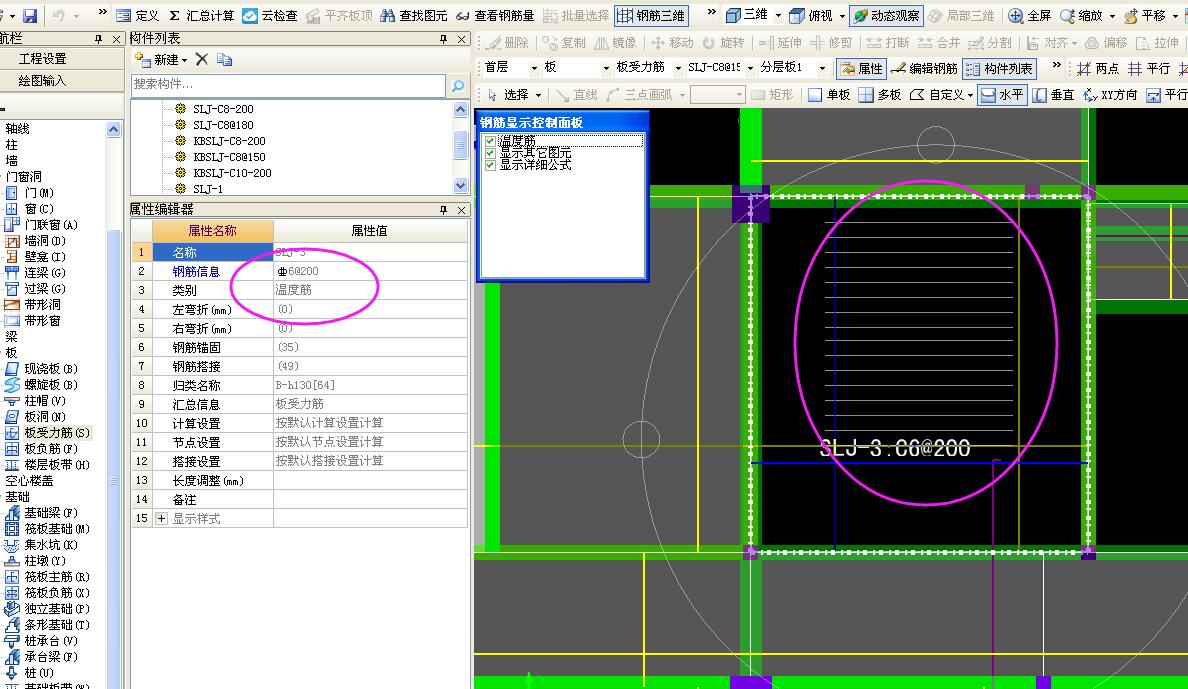Switch to 三维 3D view
Screen dimensions: 1188x689
(x=747, y=15)
